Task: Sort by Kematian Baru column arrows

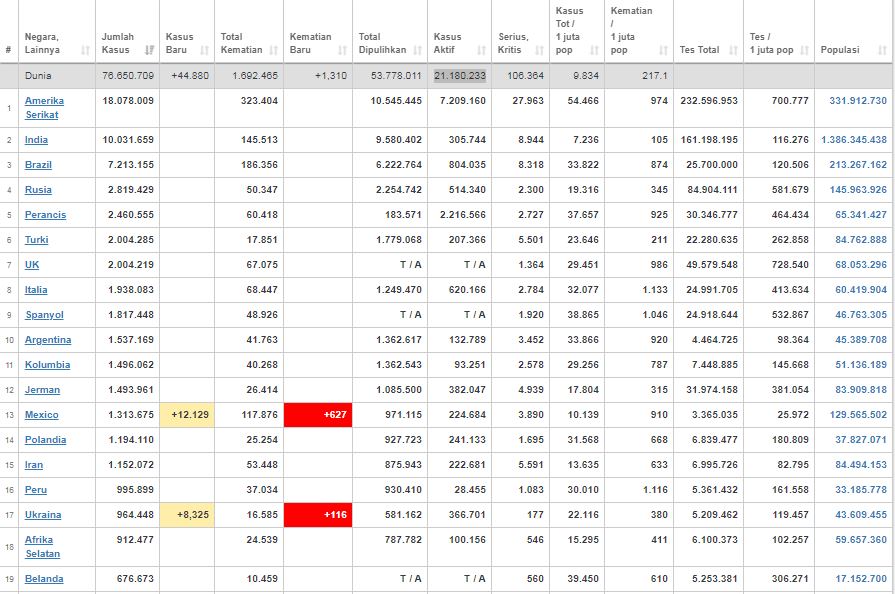Action: (342, 50)
